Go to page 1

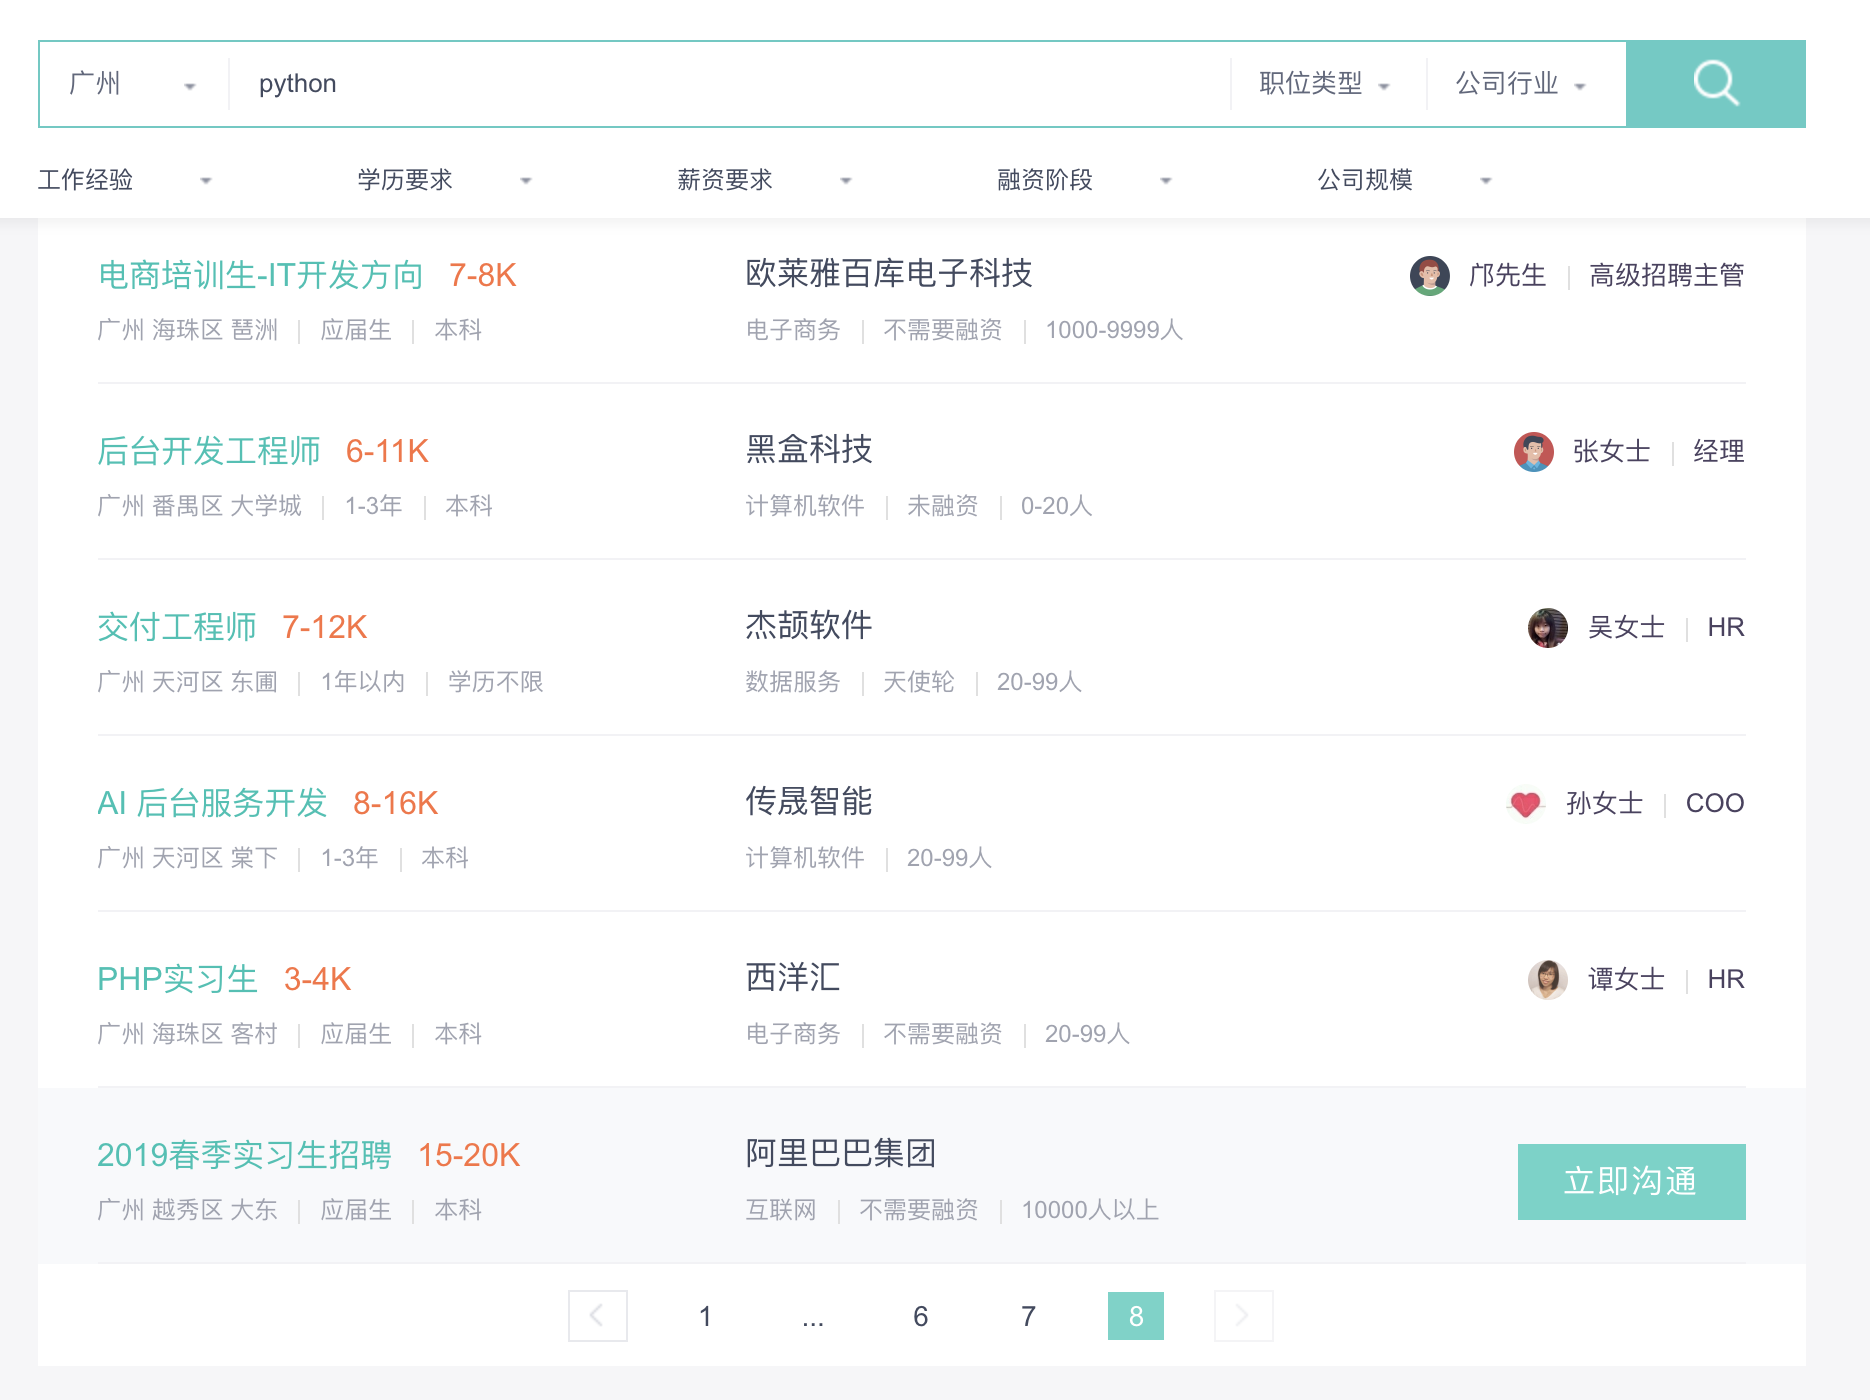pyautogui.click(x=705, y=1316)
